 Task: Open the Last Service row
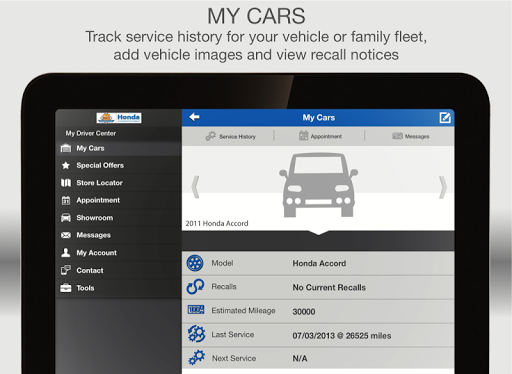(x=318, y=335)
